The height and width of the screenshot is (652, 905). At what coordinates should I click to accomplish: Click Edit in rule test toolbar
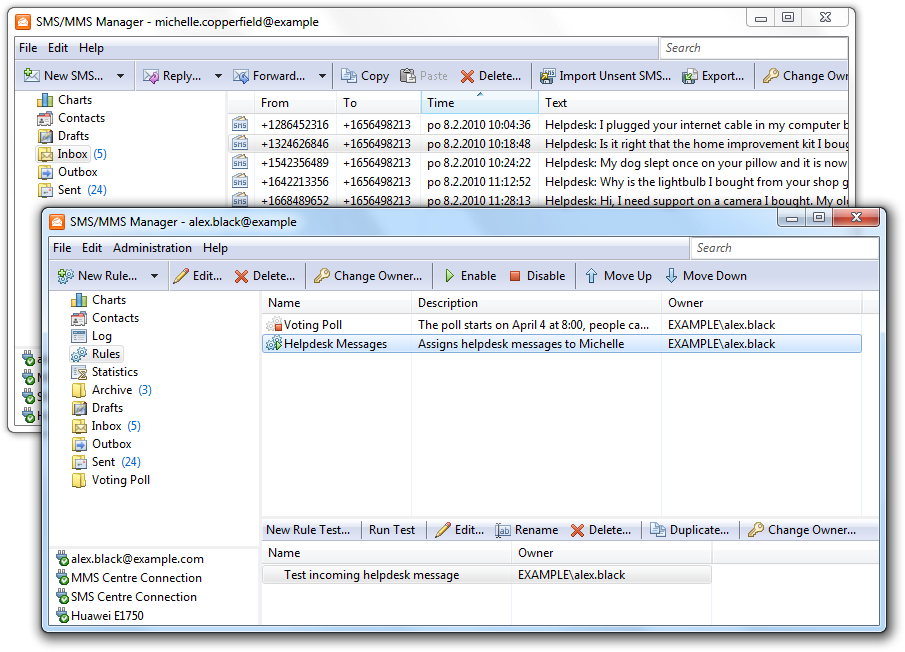tap(460, 530)
